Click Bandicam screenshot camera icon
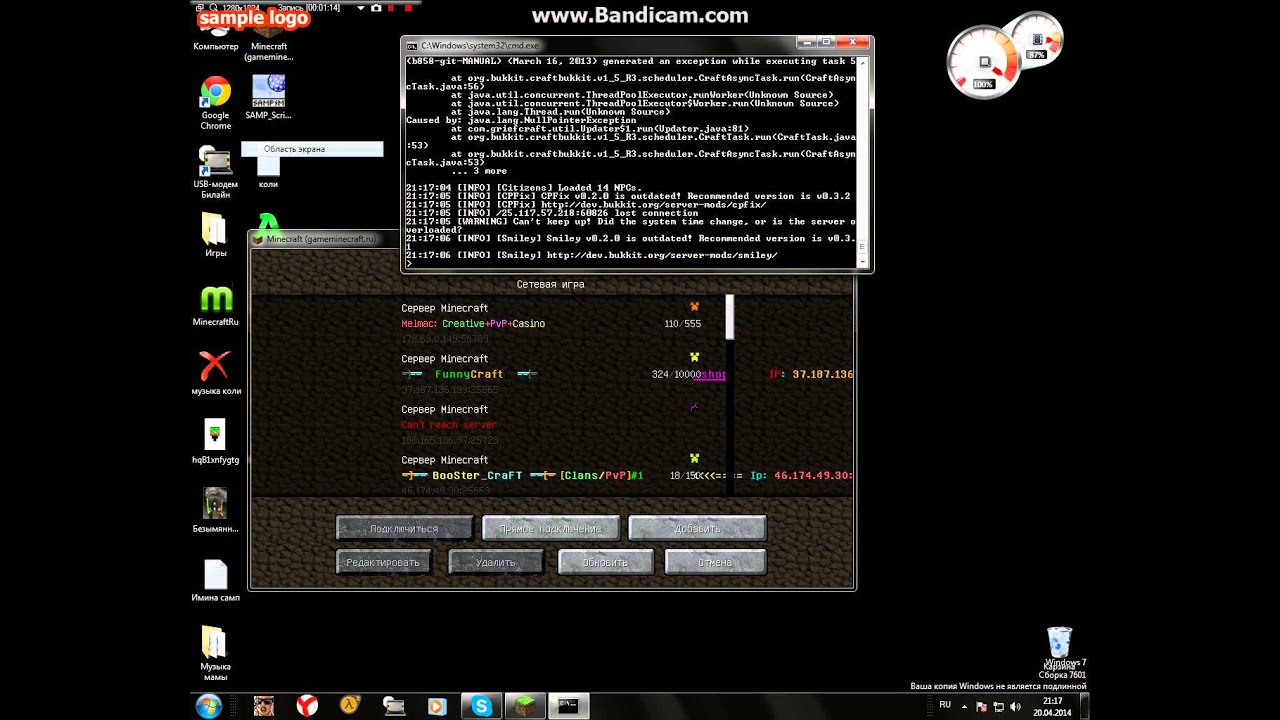This screenshot has width=1280, height=720. 376,8
